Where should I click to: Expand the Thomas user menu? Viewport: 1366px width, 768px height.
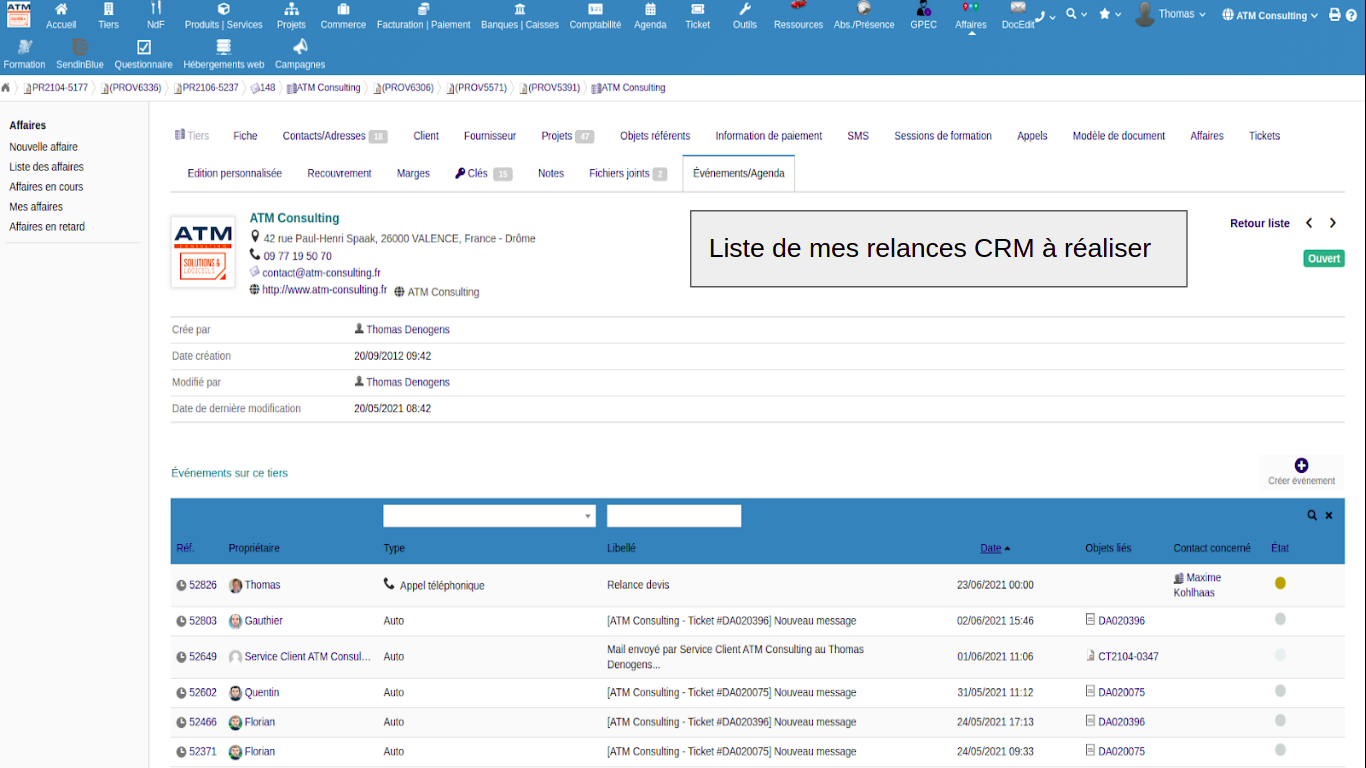[x=1171, y=14]
